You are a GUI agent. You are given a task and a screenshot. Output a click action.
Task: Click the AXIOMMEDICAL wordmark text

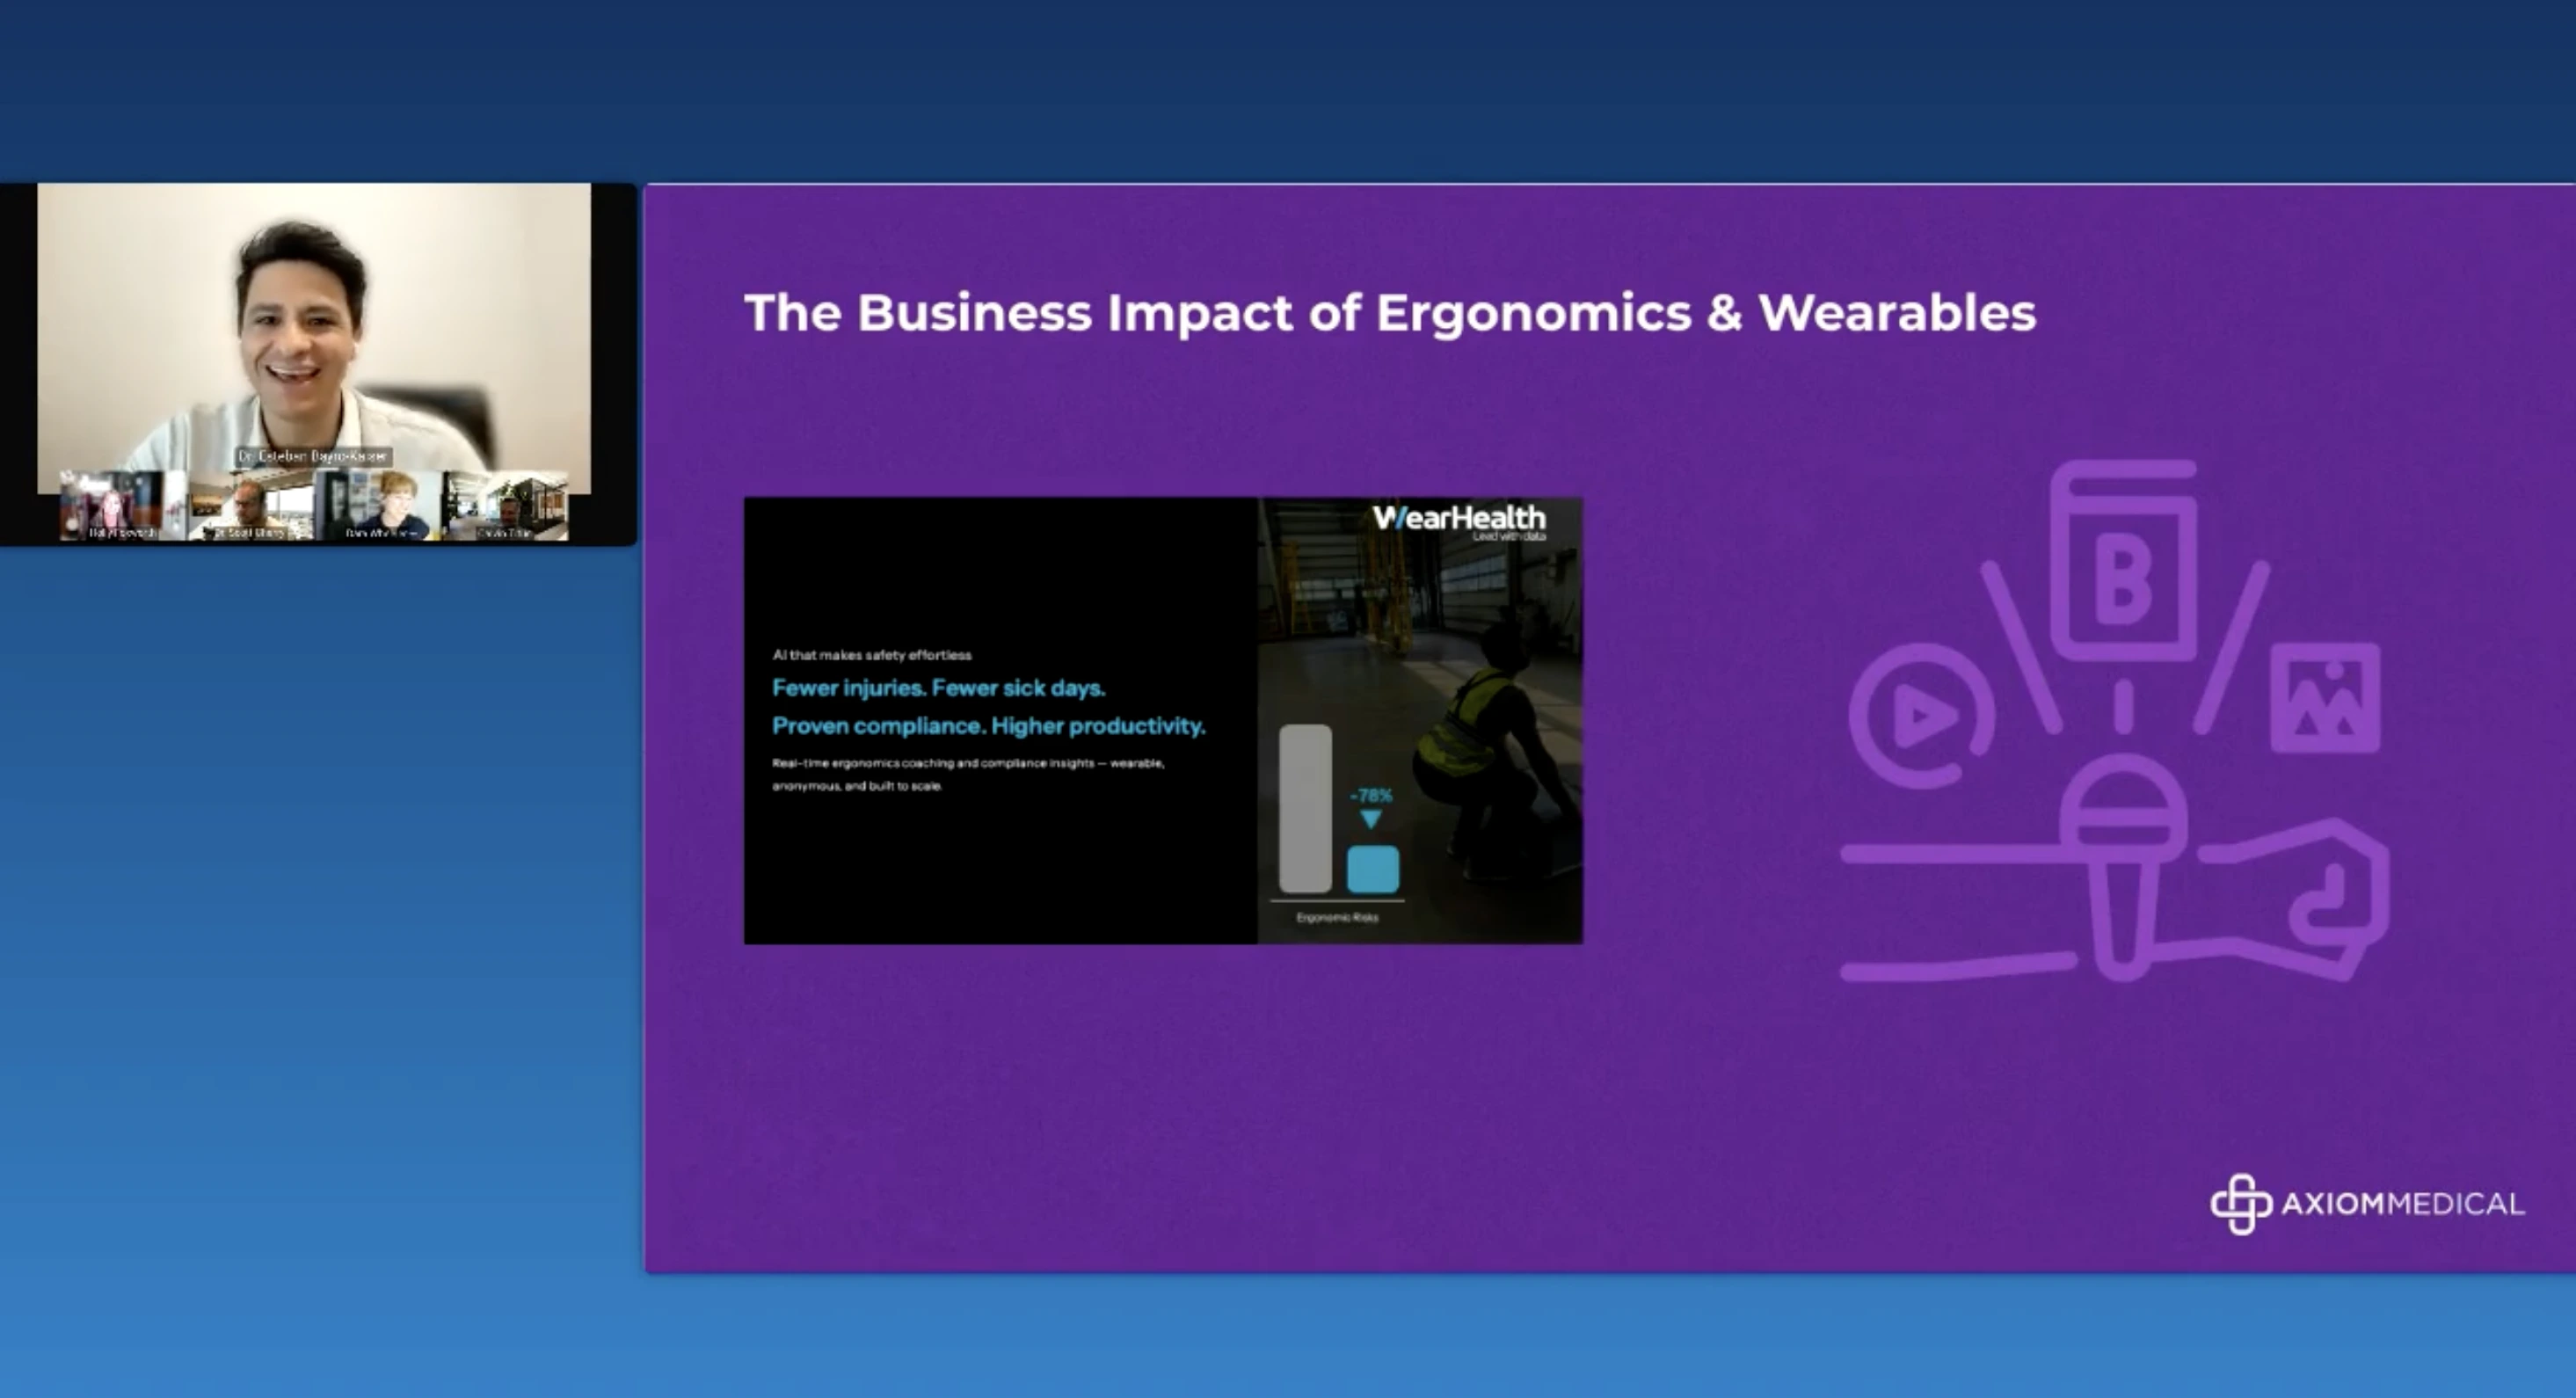click(x=2402, y=1204)
